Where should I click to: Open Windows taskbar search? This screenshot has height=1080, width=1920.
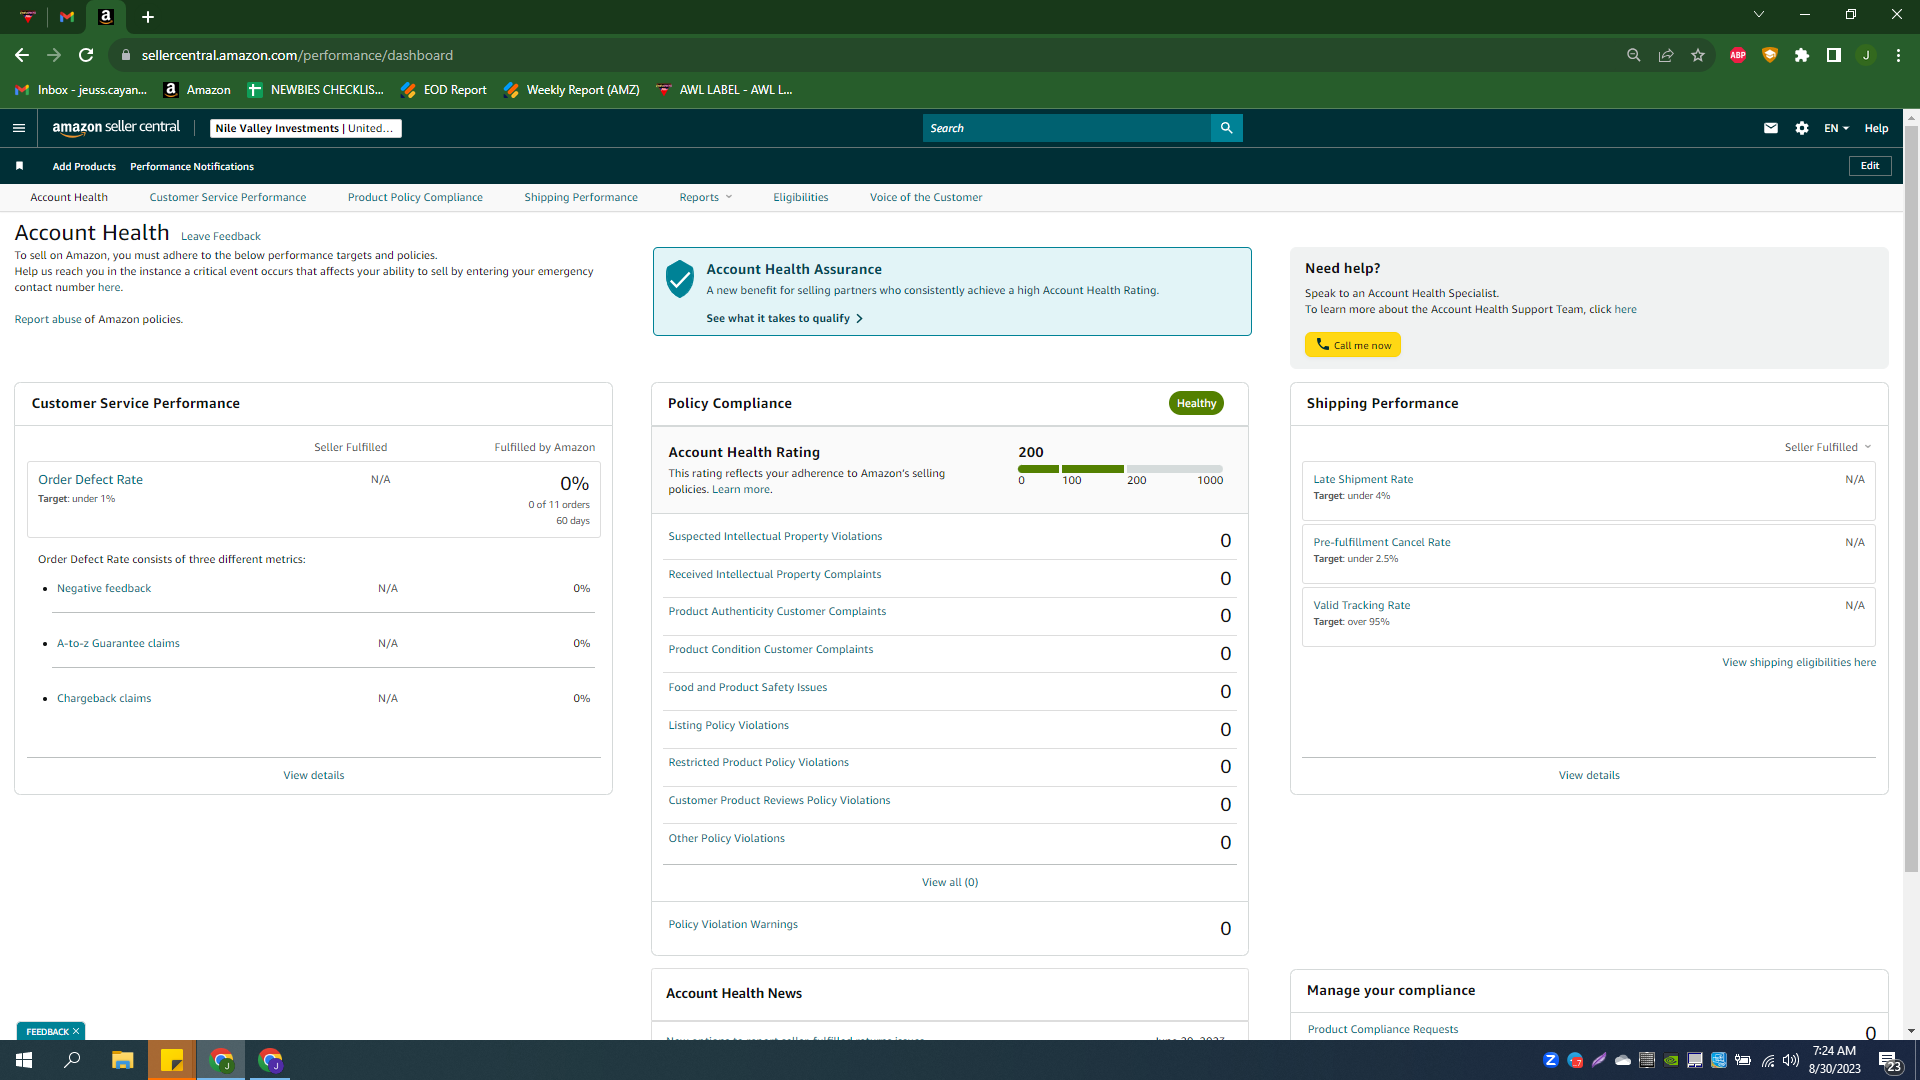point(73,1060)
